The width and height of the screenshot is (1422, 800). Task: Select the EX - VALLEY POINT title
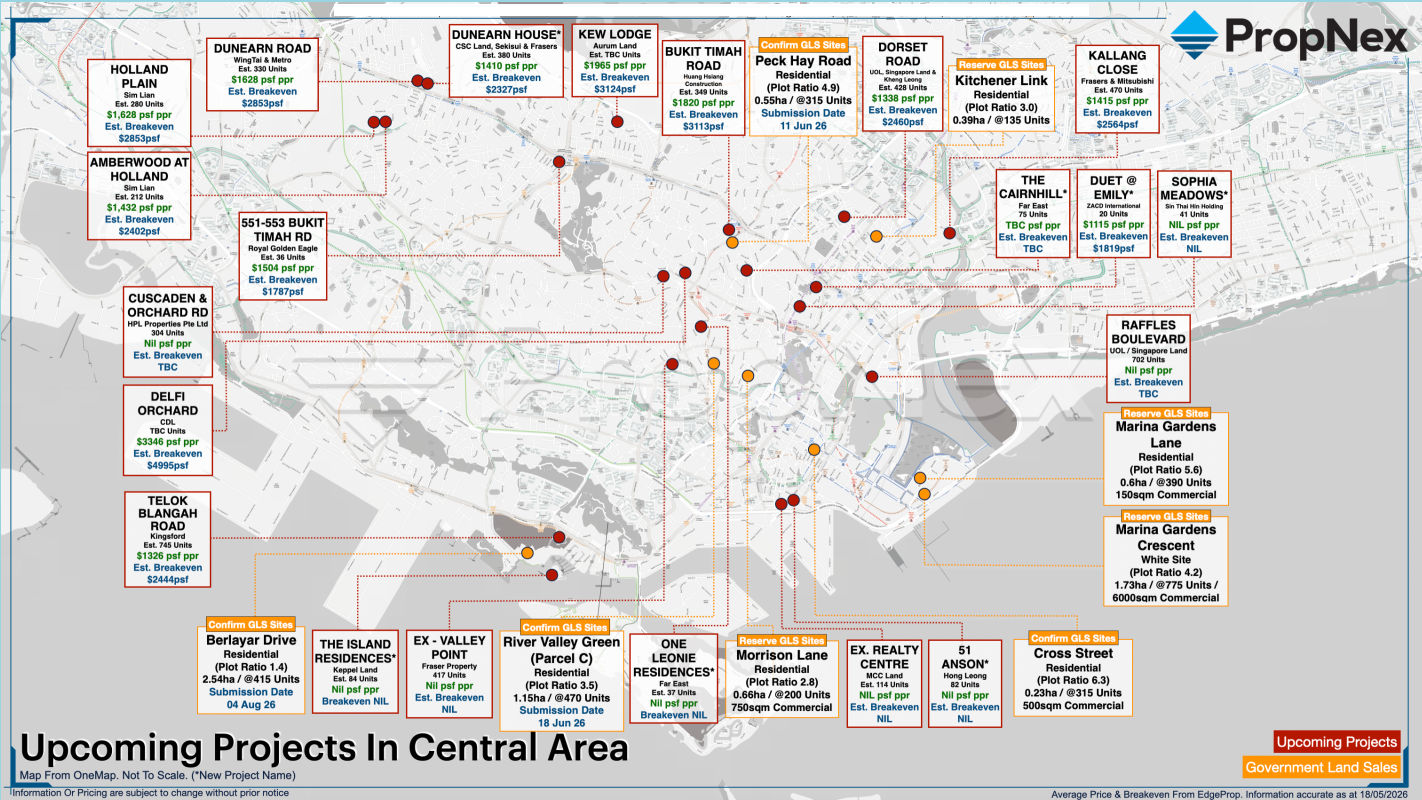[448, 648]
